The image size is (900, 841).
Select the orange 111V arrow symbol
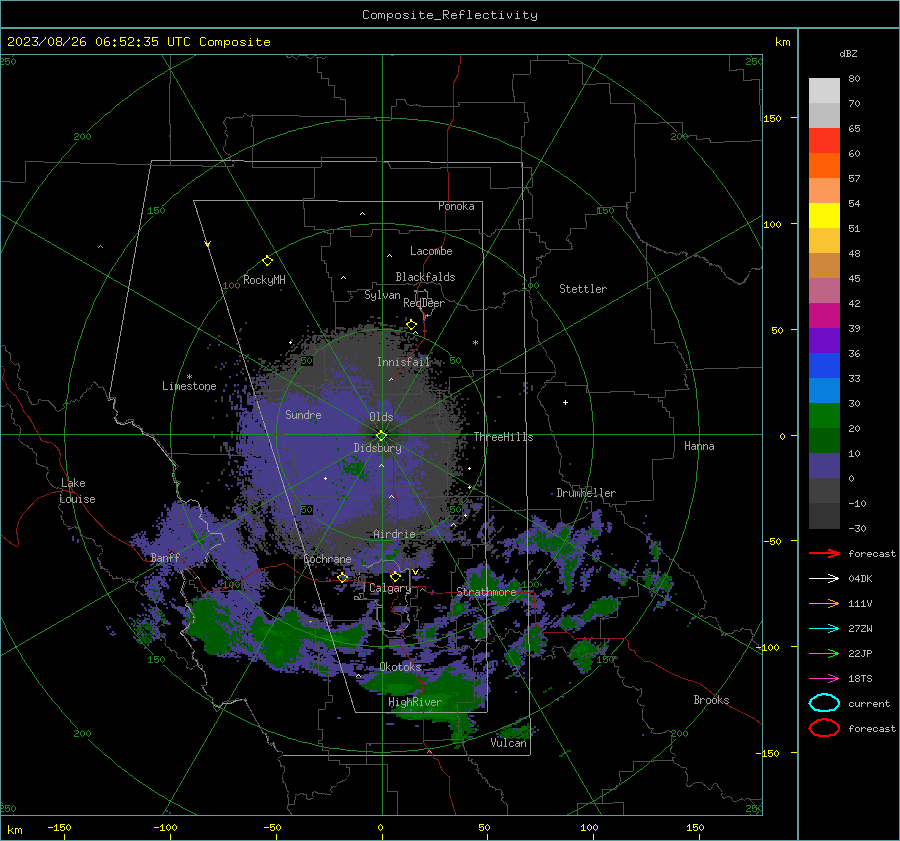[824, 603]
